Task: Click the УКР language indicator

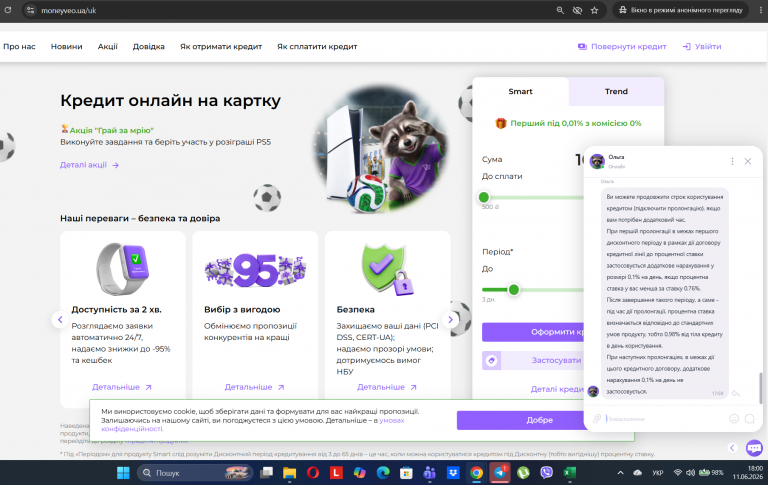Action: [658, 473]
